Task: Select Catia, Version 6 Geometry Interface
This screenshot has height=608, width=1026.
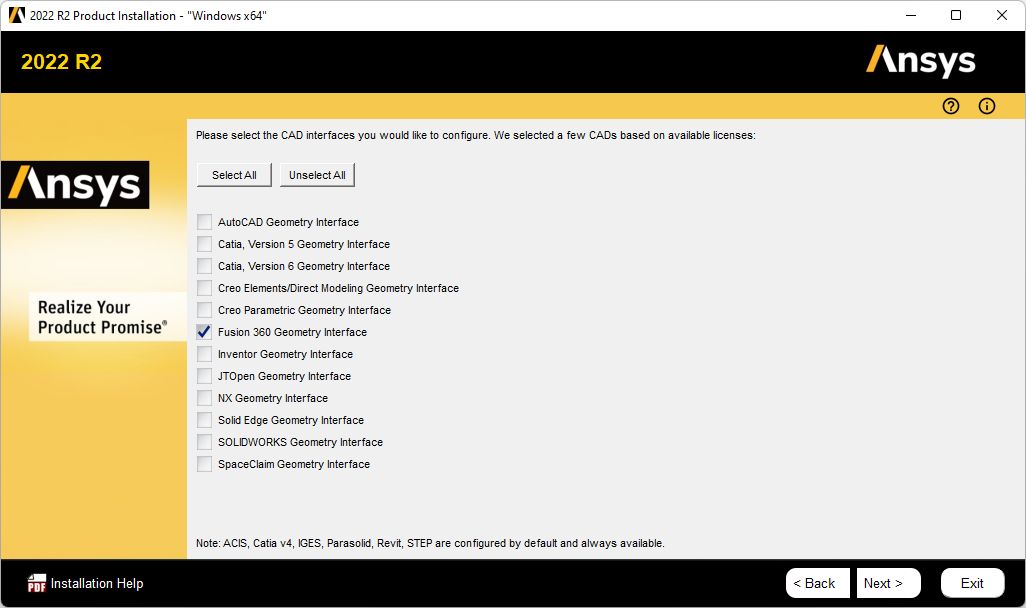Action: [x=205, y=266]
